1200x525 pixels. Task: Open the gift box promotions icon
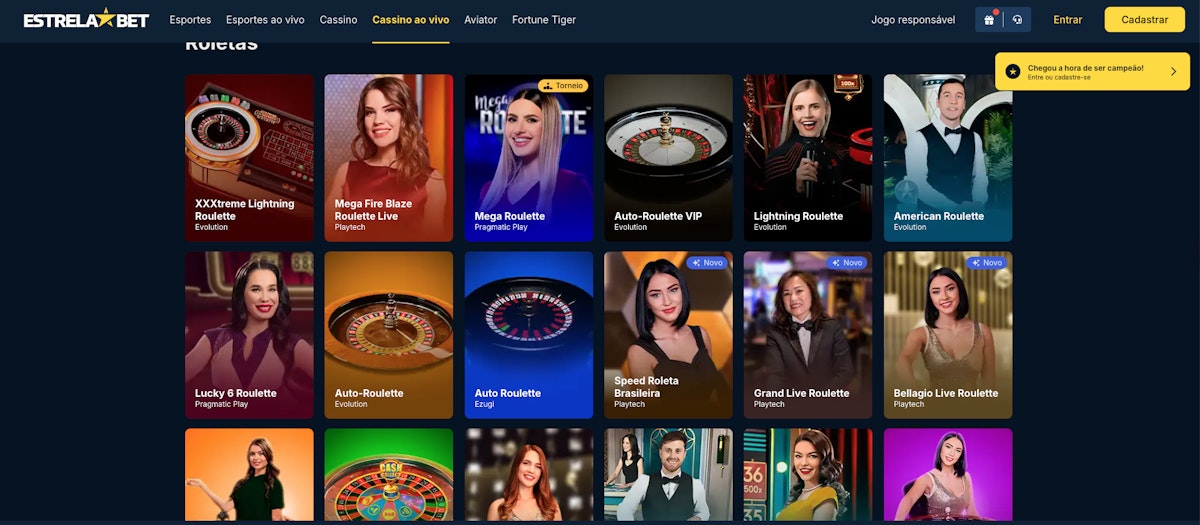point(989,19)
